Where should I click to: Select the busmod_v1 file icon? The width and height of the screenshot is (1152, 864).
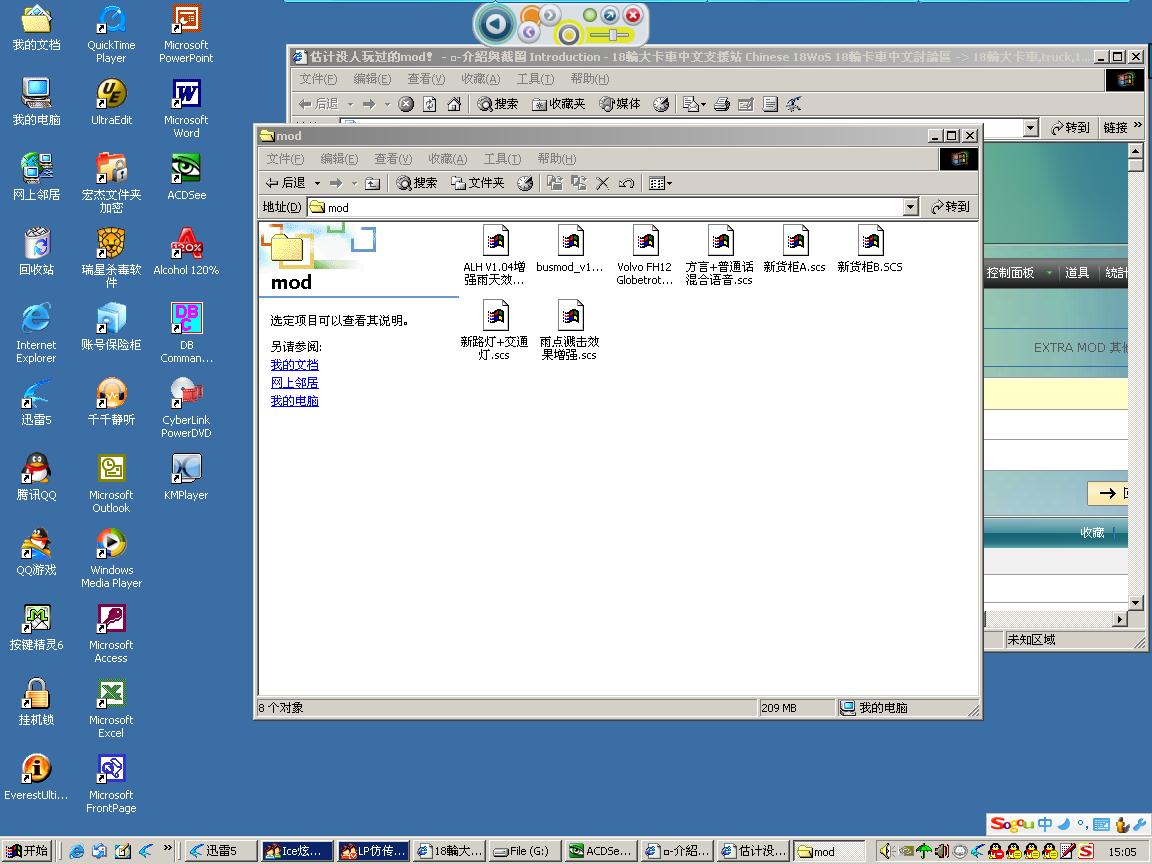coord(570,243)
